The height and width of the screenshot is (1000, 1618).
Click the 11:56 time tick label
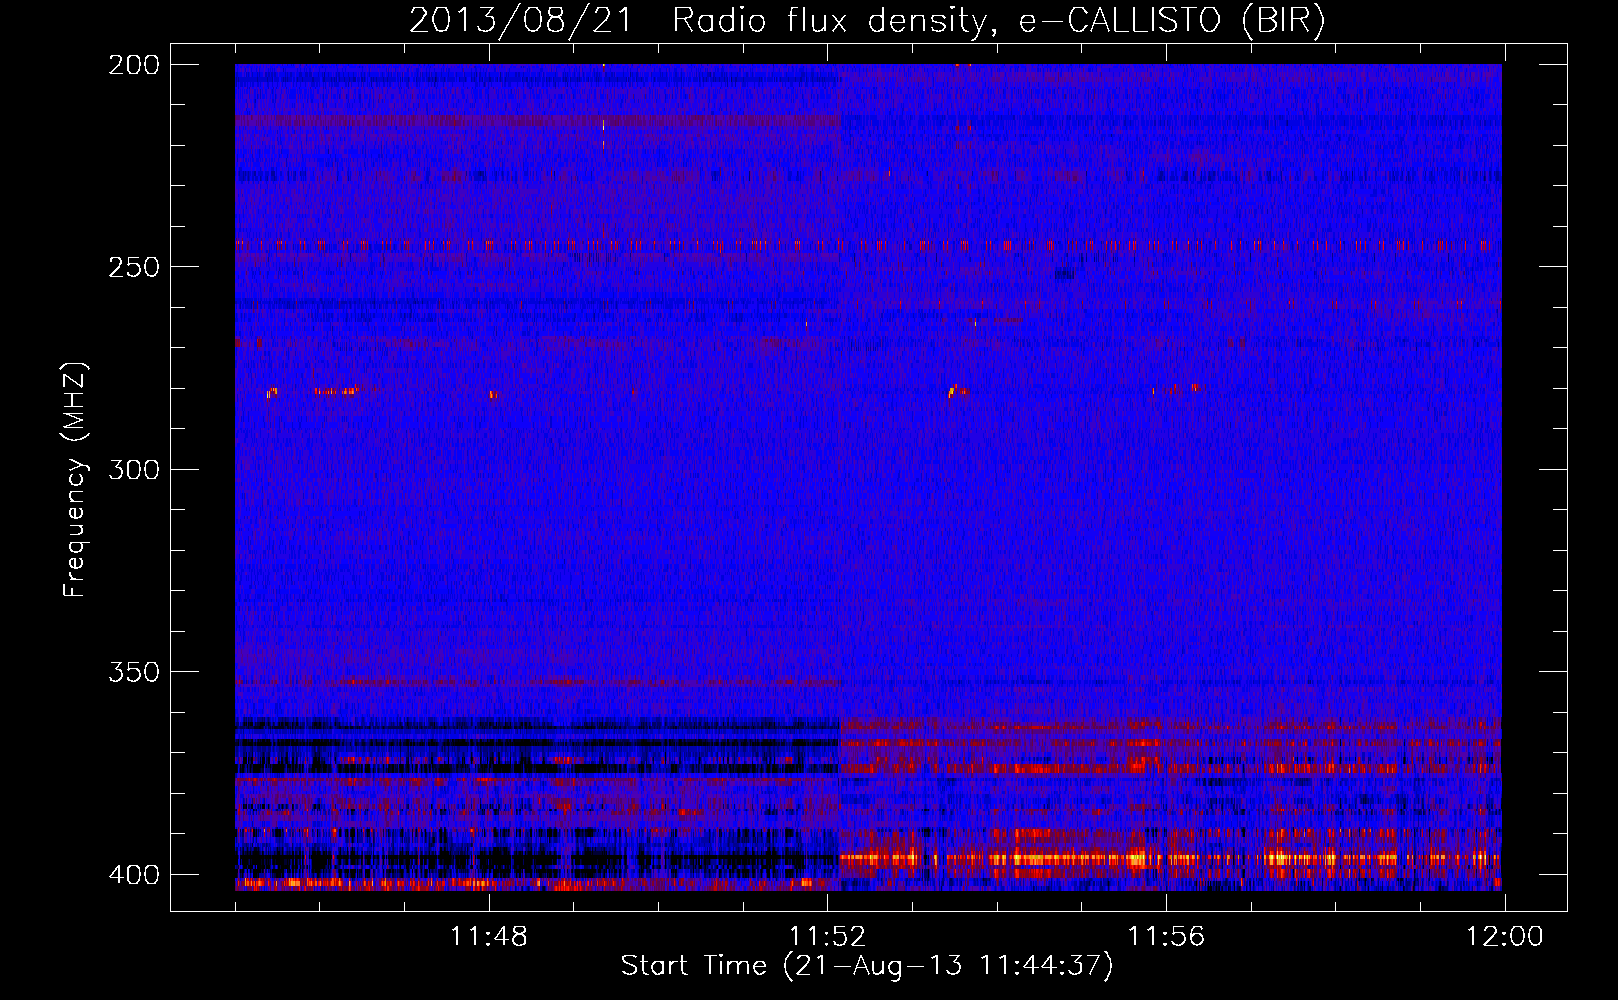click(1166, 937)
